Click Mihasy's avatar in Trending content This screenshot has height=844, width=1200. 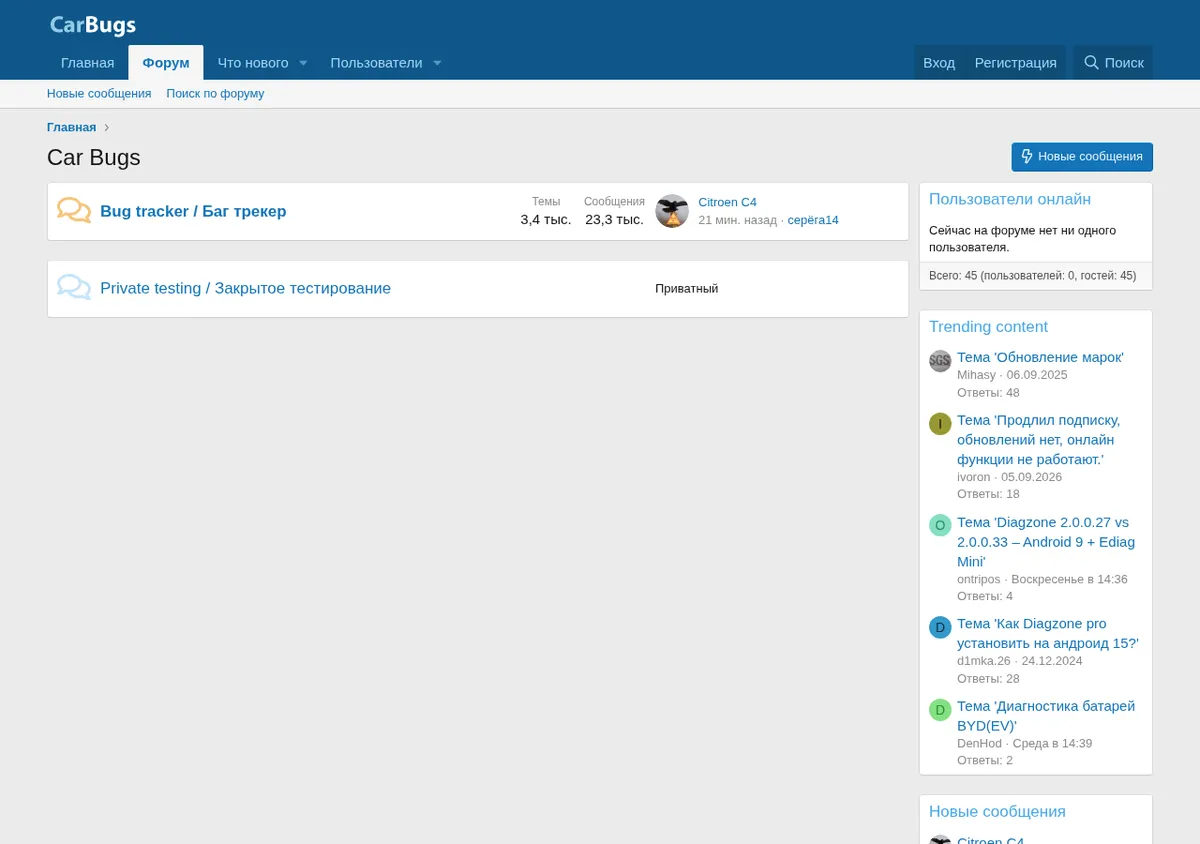point(940,361)
